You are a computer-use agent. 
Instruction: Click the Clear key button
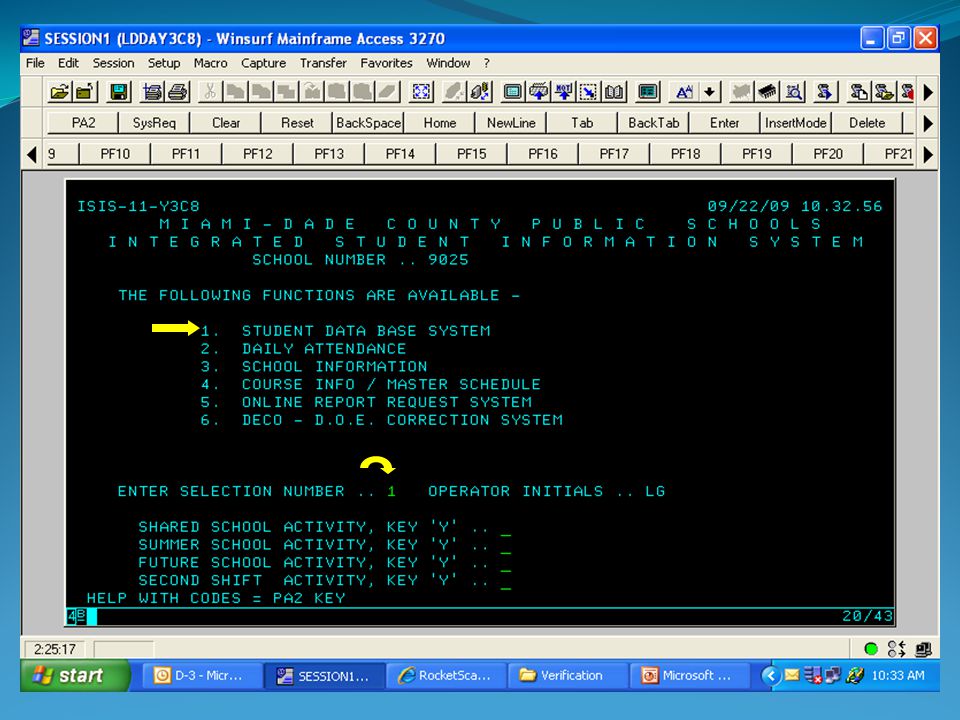click(x=226, y=123)
